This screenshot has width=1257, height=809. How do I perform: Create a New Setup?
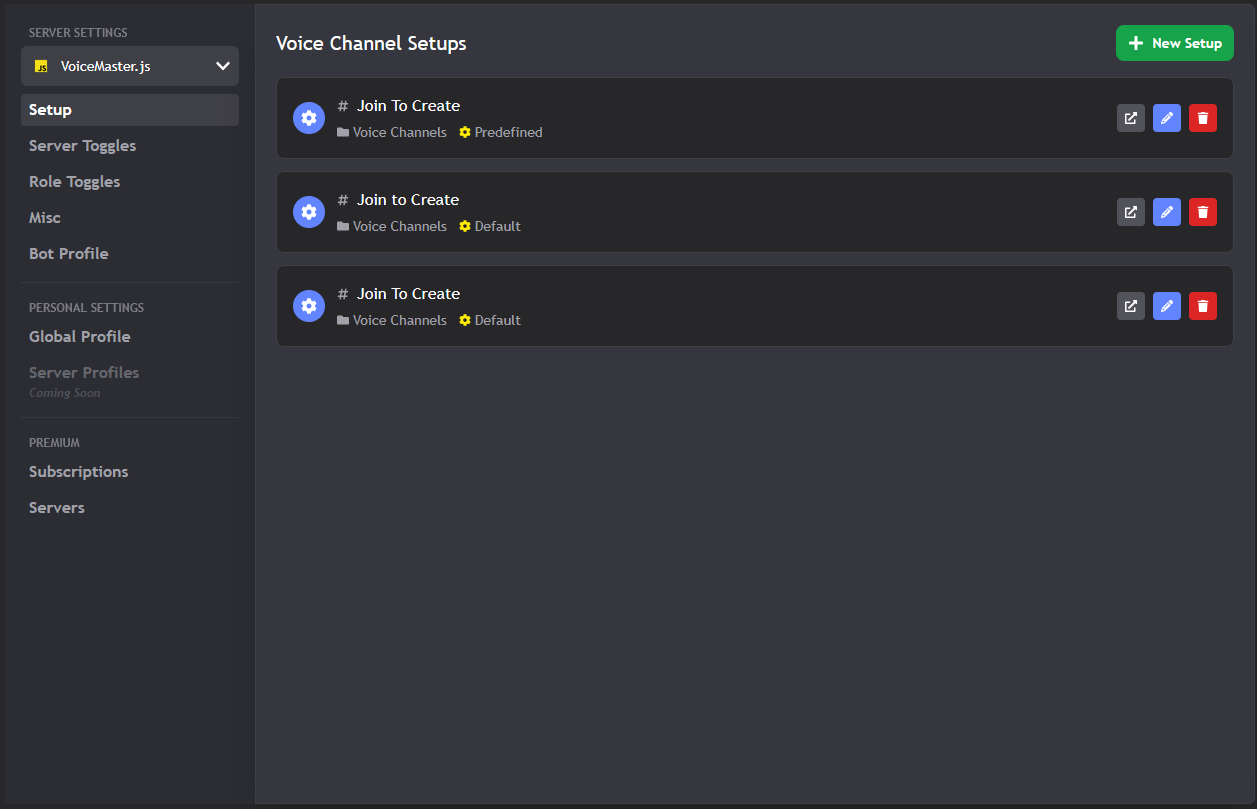point(1174,43)
